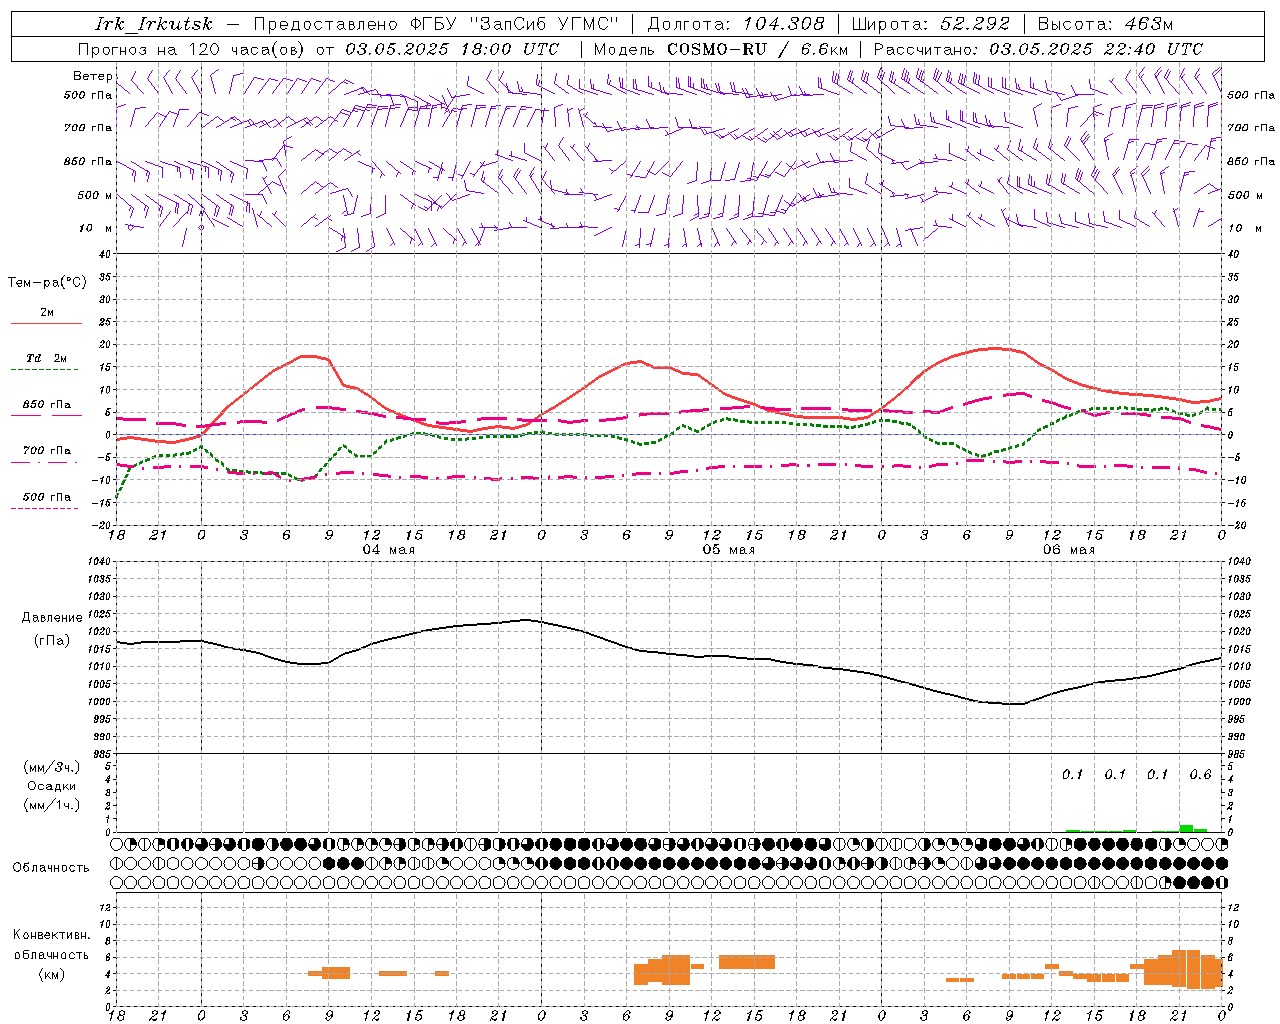Click the 700 гПа temperature legend entry

pyautogui.click(x=47, y=451)
